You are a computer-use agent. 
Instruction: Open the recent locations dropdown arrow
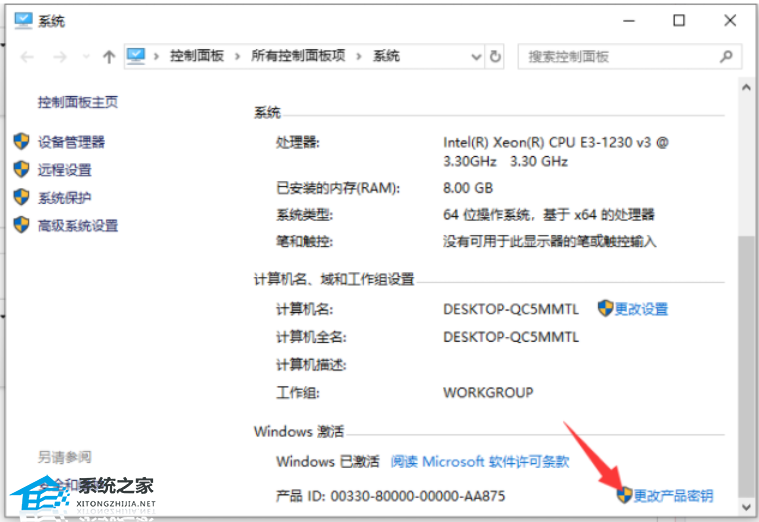pos(84,57)
